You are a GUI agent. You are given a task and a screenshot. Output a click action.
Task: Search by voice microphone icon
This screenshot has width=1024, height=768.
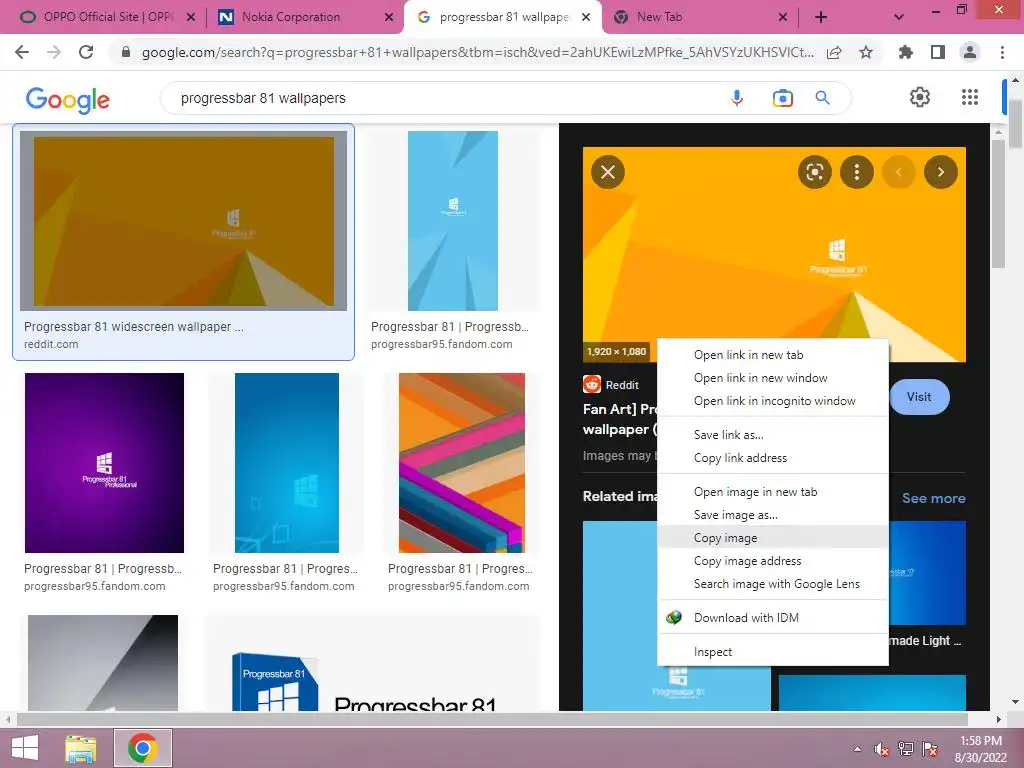point(737,98)
